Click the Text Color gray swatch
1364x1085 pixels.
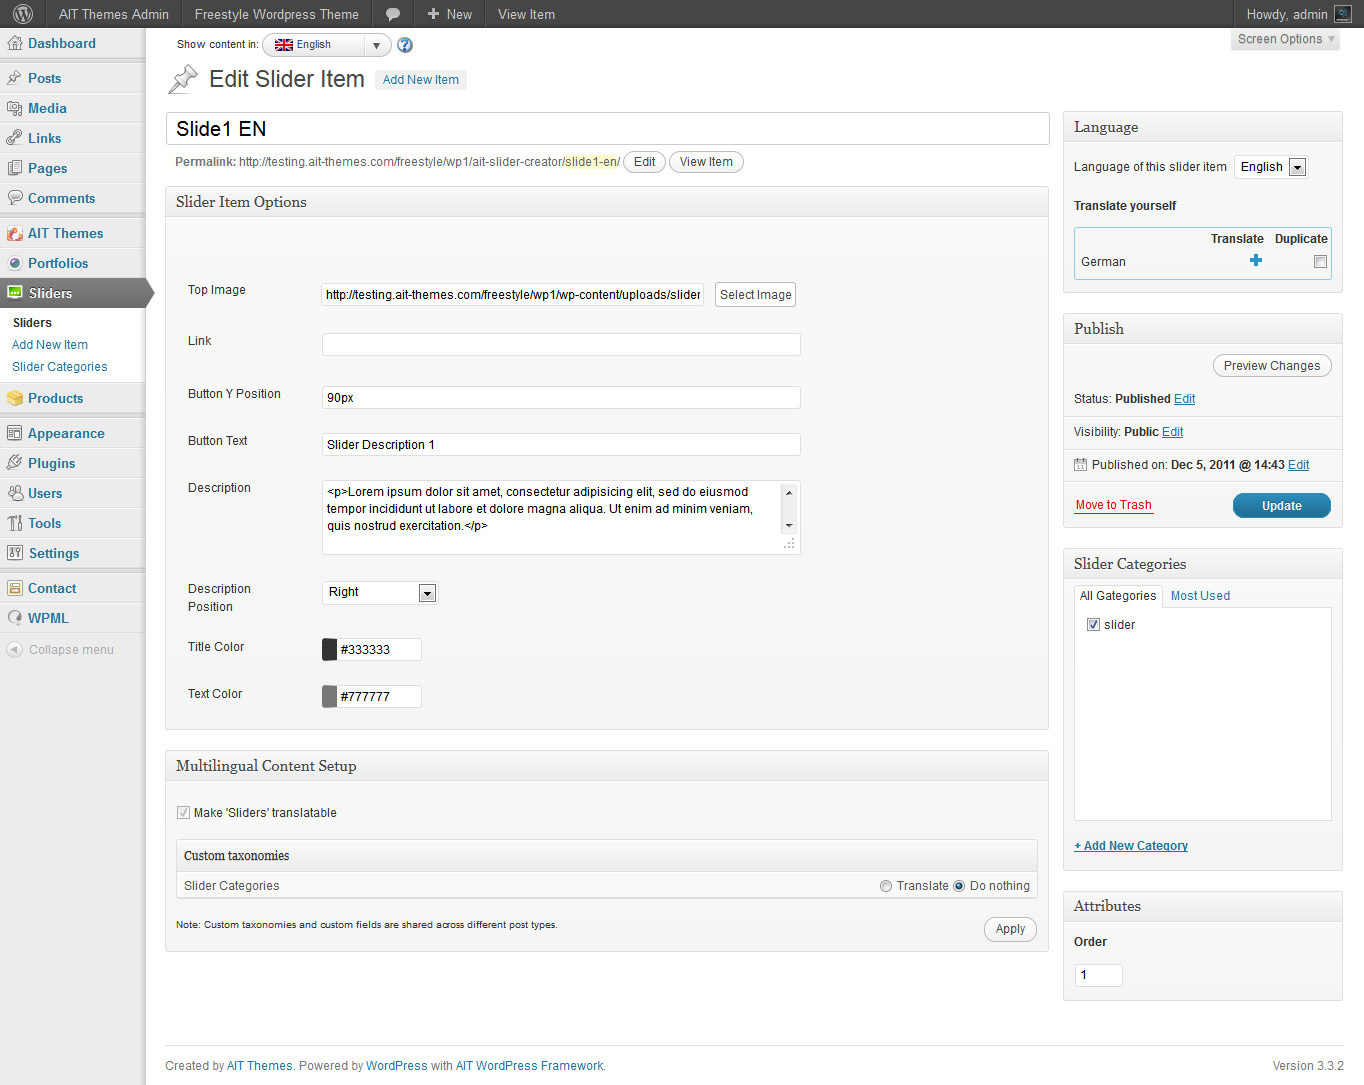329,697
